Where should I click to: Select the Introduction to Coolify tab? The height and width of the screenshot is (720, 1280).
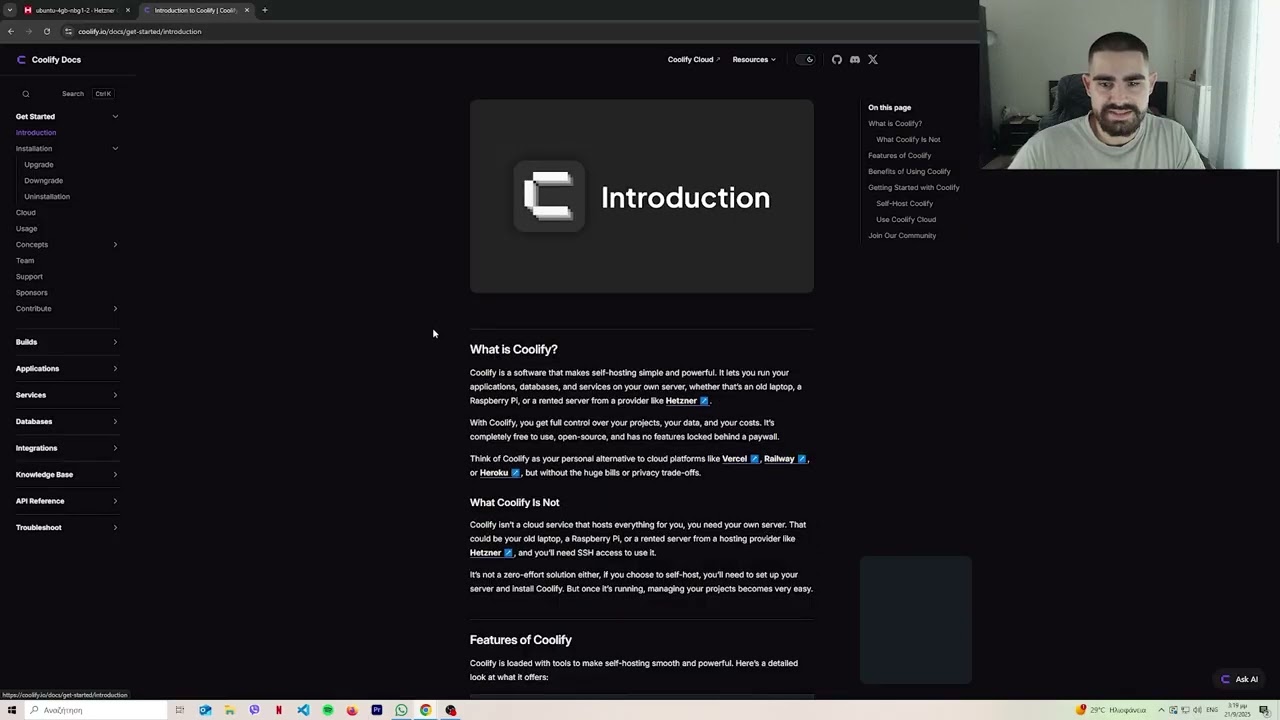(x=195, y=10)
